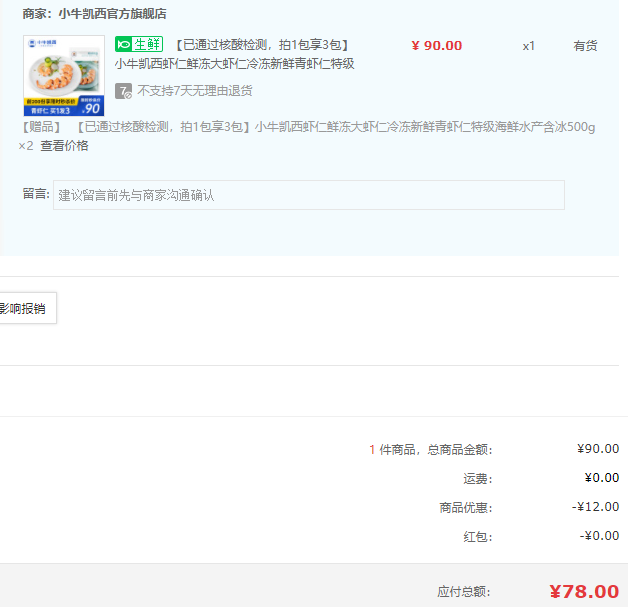Click the 有货 stock status
Screen dimensions: 628x607
[x=585, y=46]
